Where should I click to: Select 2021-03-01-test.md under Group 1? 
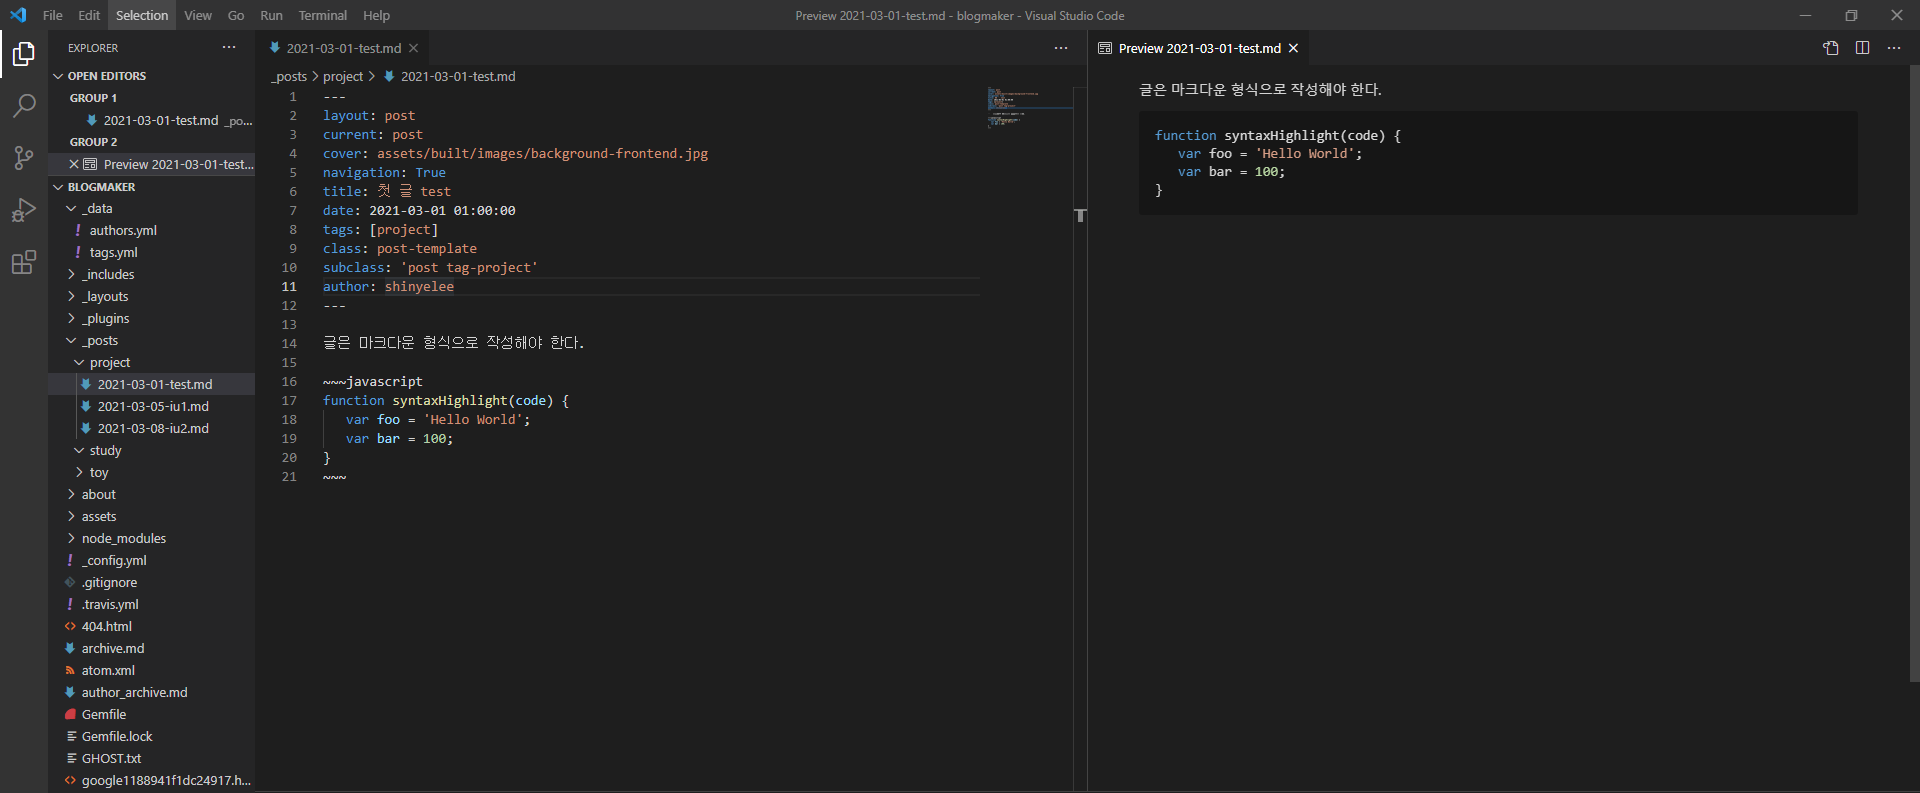pos(152,120)
